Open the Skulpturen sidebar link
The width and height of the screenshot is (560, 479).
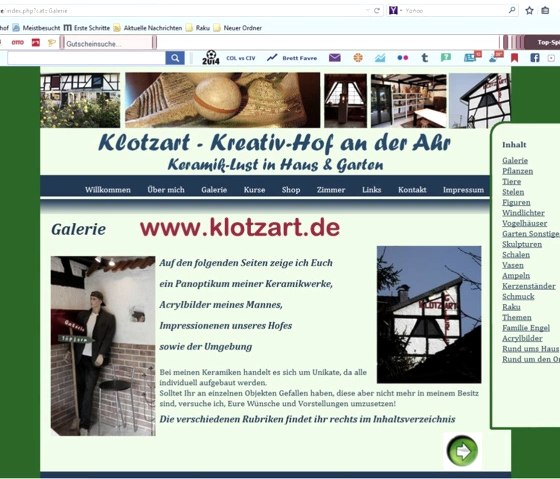[x=522, y=244]
